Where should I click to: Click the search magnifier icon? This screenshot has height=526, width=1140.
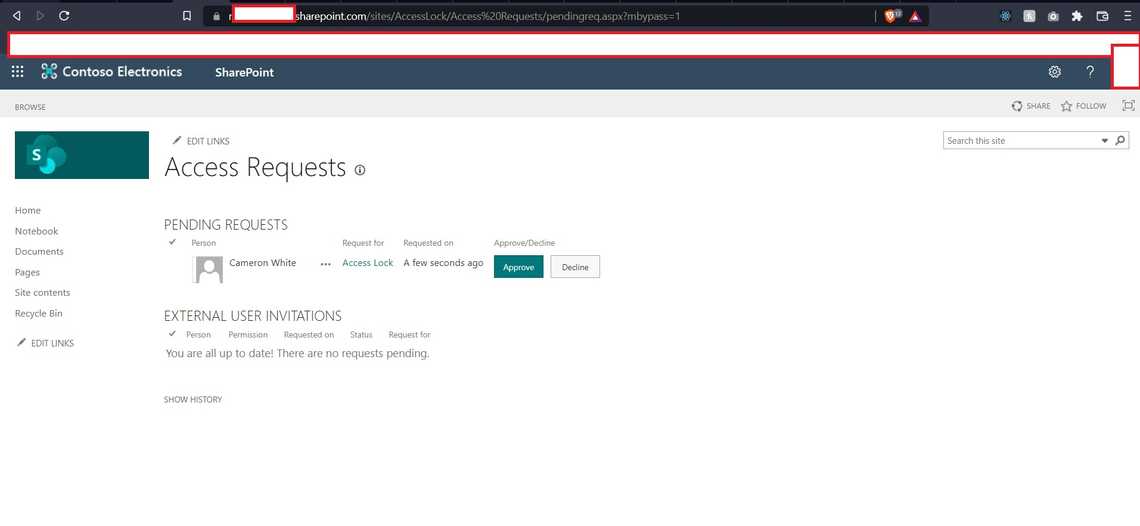tap(1120, 140)
